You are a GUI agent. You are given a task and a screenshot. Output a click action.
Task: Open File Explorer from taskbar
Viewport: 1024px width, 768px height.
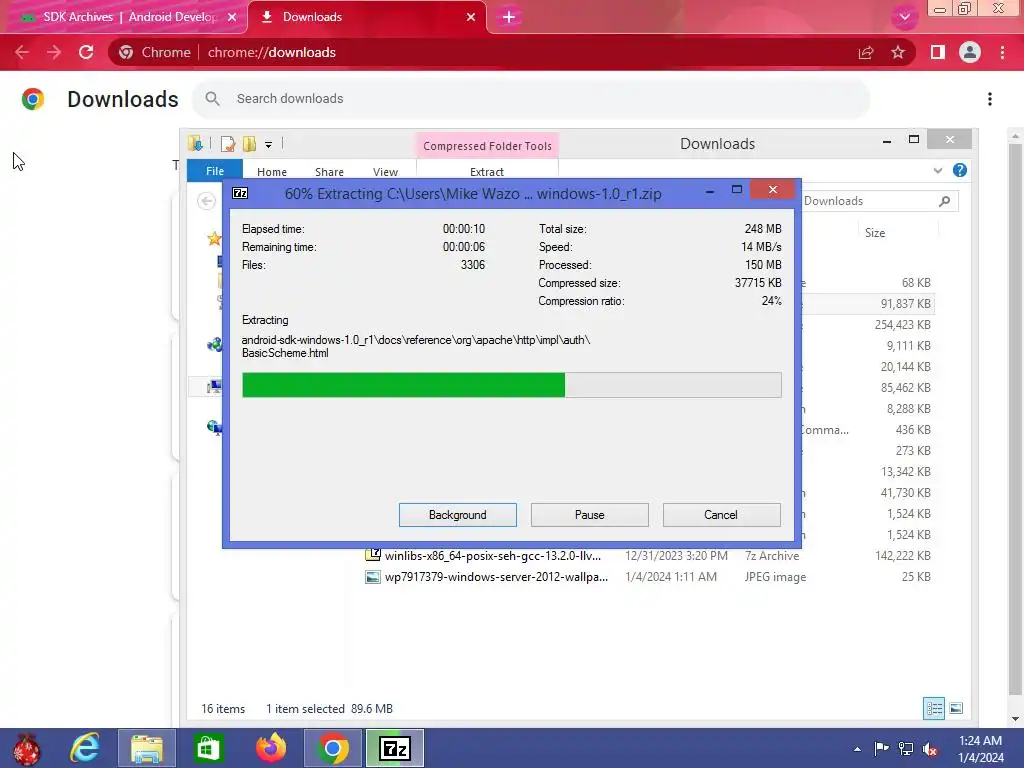coord(147,748)
